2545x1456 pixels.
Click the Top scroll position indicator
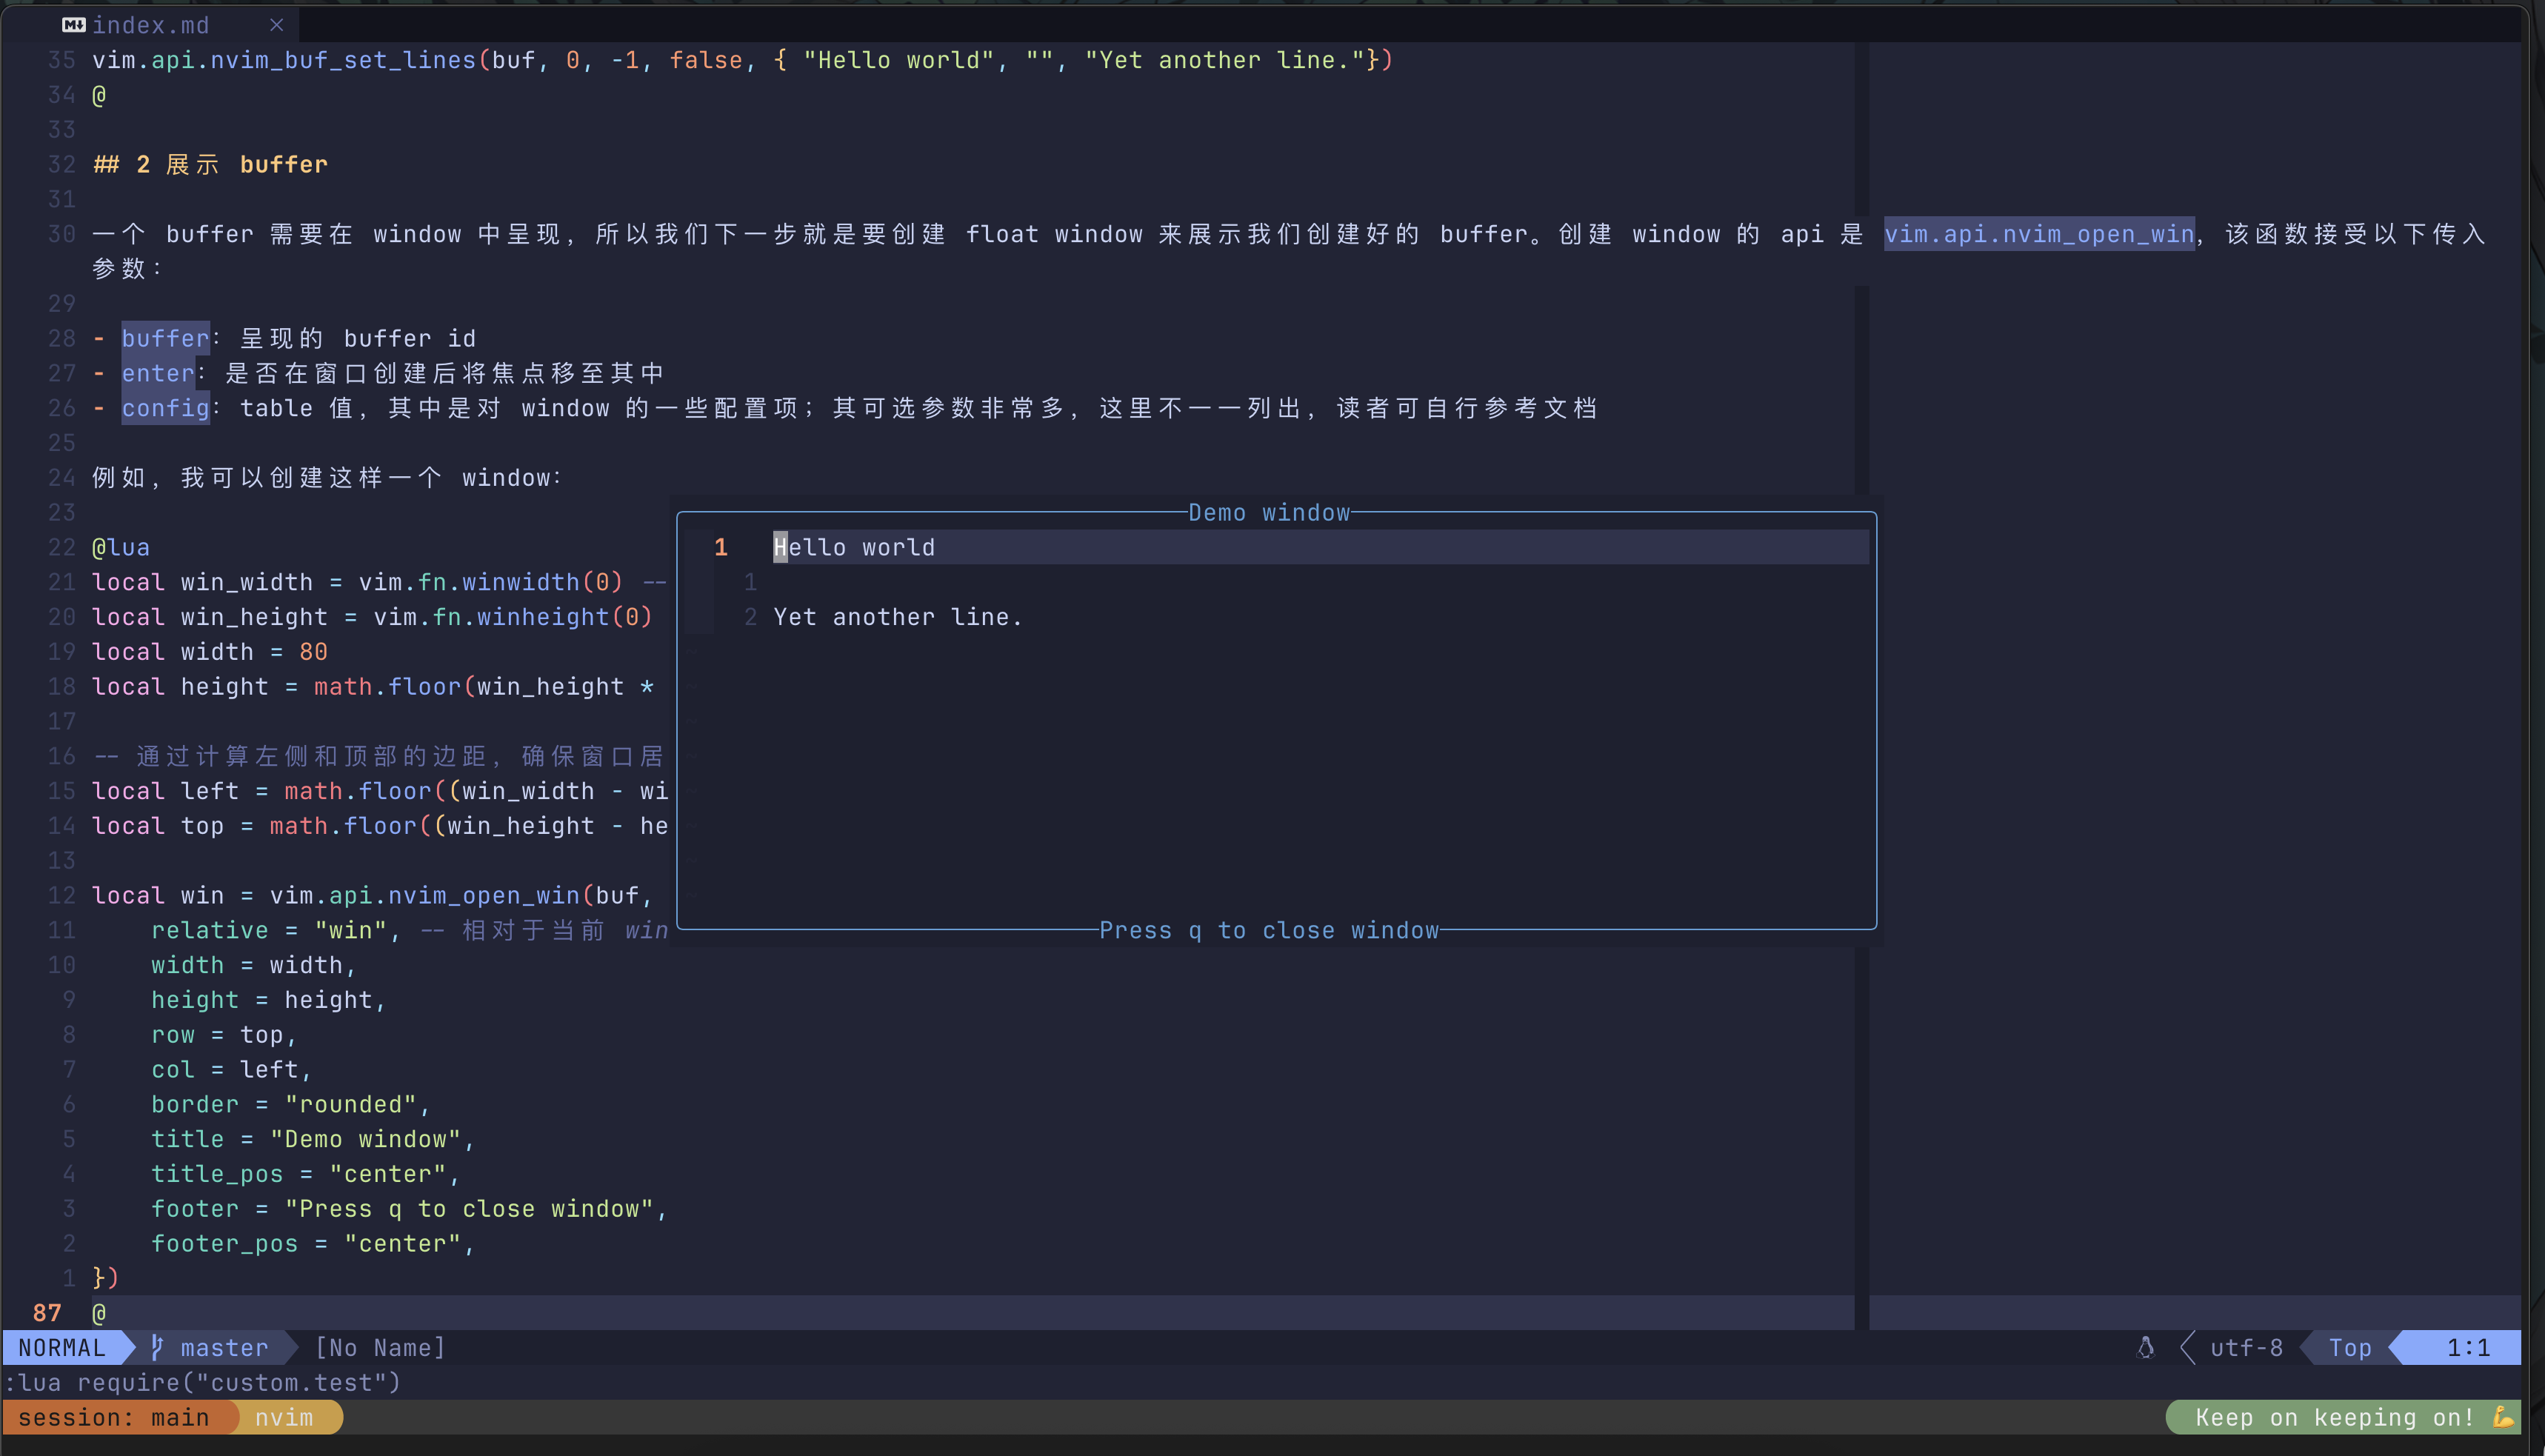click(x=2350, y=1347)
